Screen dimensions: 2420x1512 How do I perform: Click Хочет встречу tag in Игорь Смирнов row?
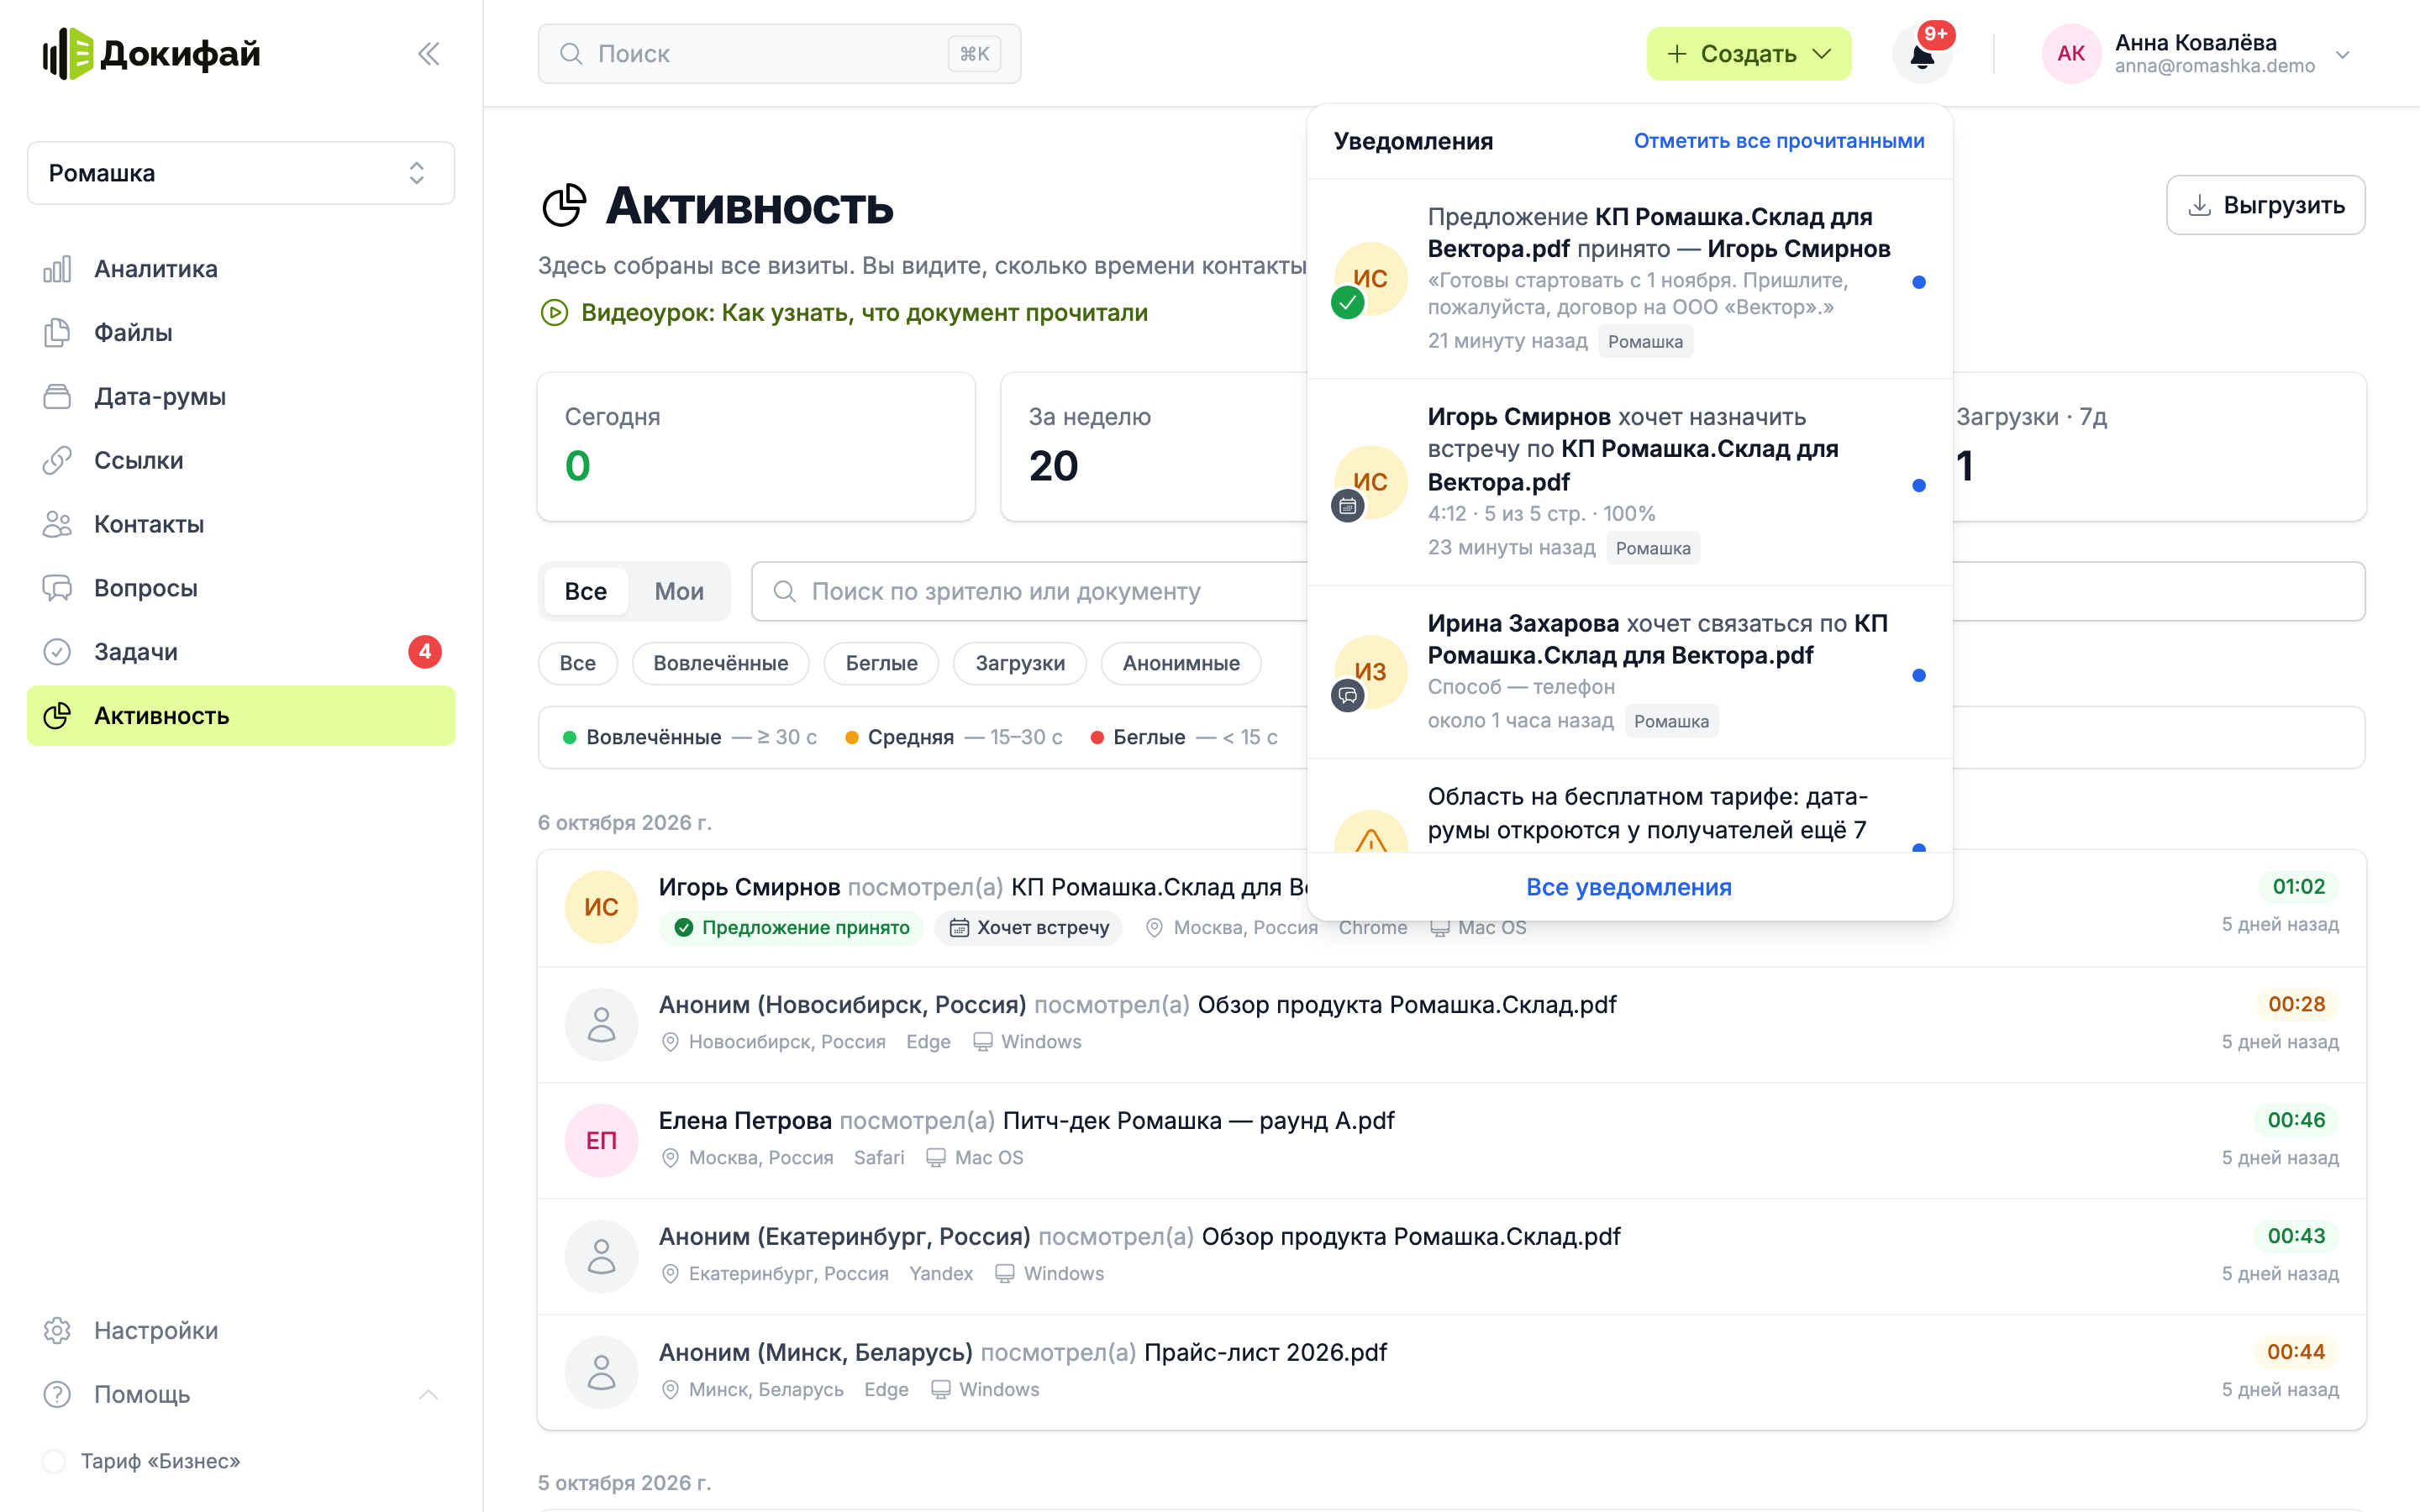(x=1029, y=928)
